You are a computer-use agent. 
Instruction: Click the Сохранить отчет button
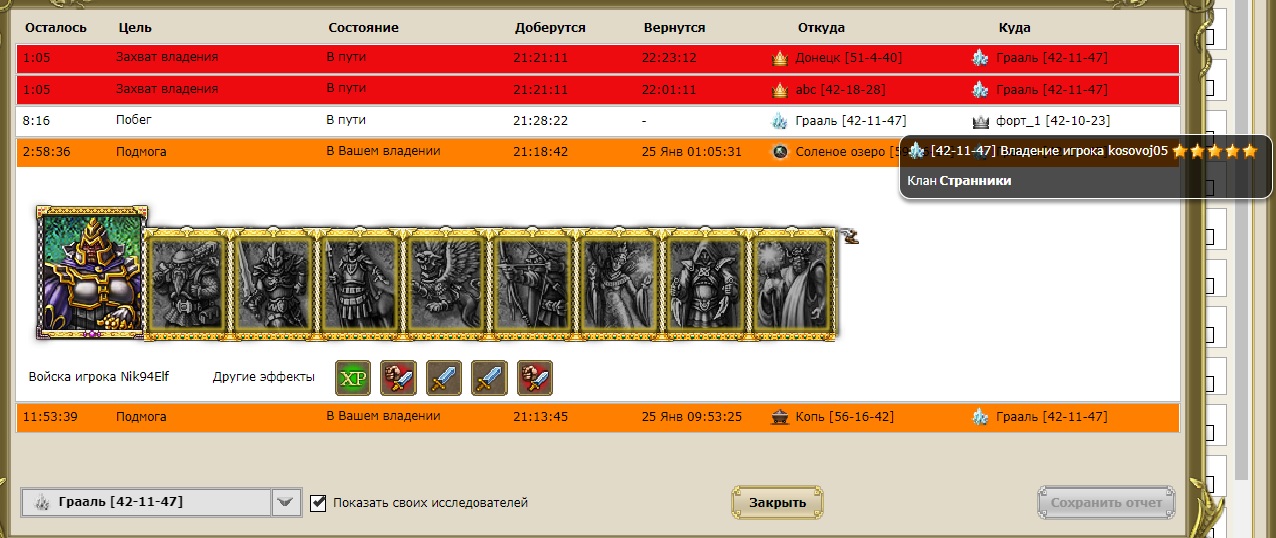pos(1106,503)
